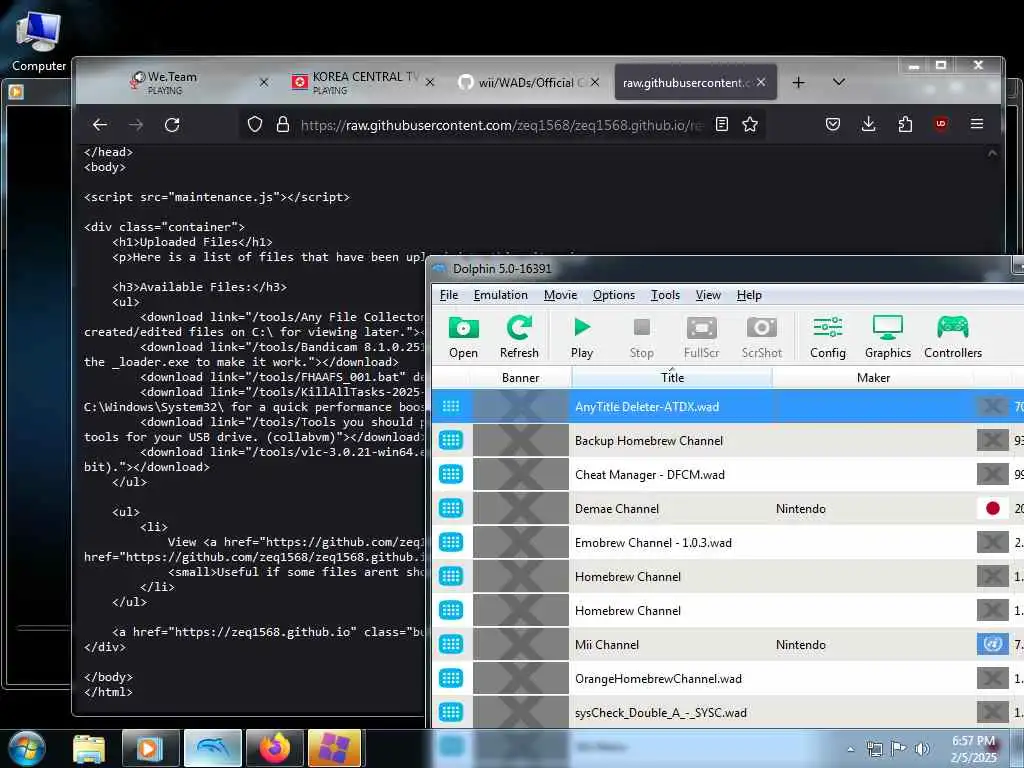This screenshot has width=1024, height=768.
Task: Refresh the Dolphin game list
Action: (519, 336)
